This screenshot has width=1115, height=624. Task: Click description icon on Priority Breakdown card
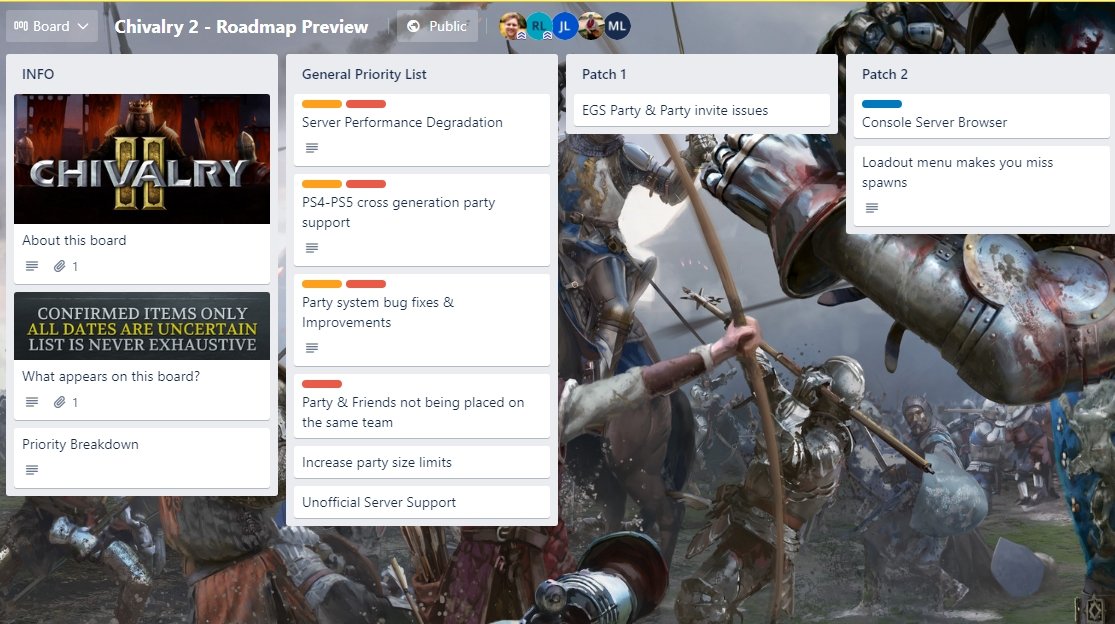tap(32, 470)
